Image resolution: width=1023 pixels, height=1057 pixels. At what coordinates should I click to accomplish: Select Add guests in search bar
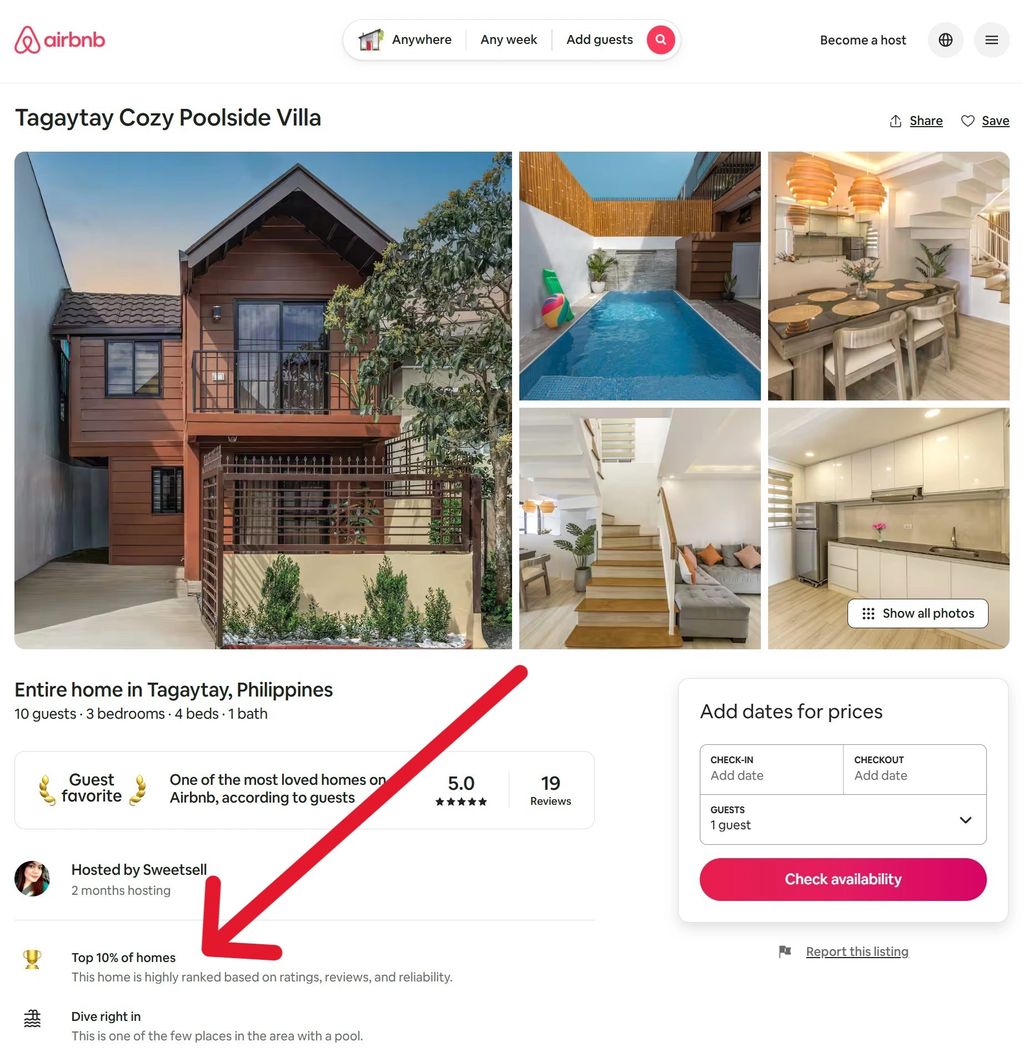click(x=599, y=40)
